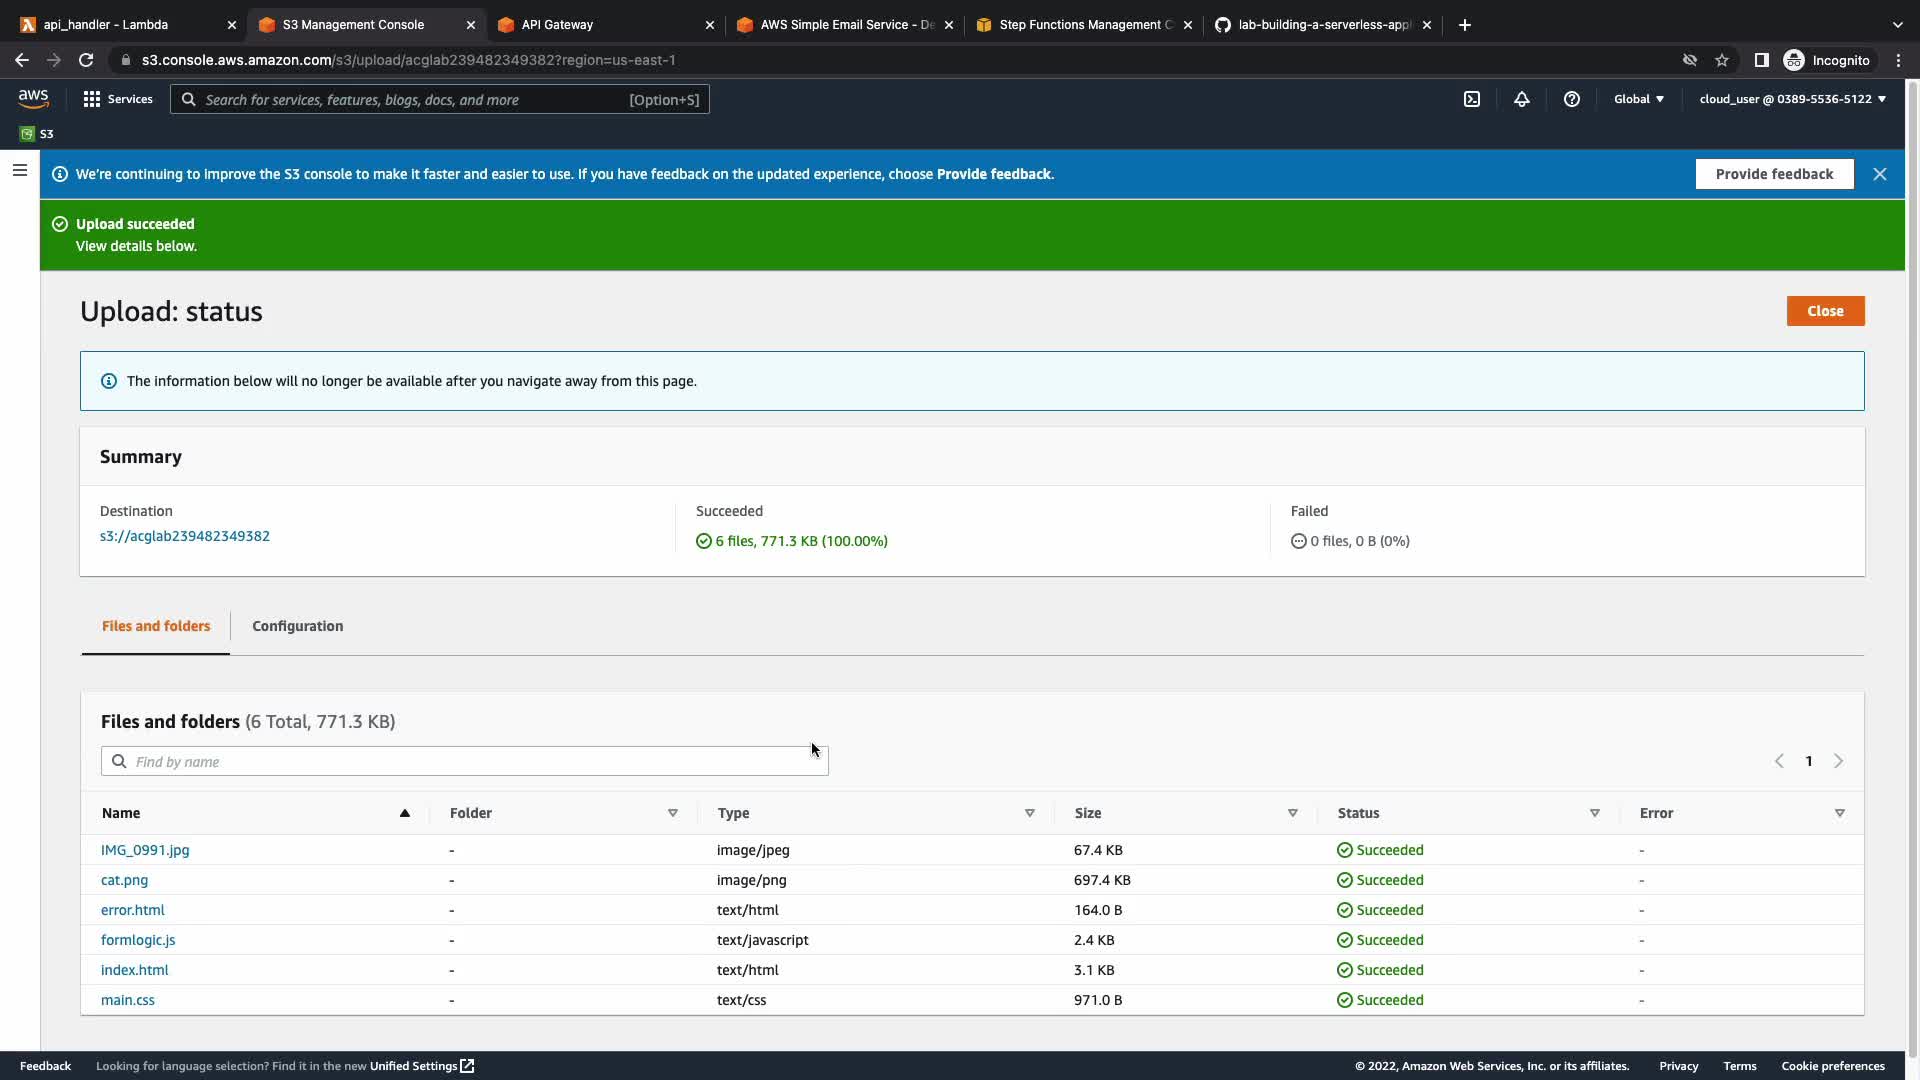Open the Services grid menu
Image resolution: width=1920 pixels, height=1080 pixels.
pyautogui.click(x=118, y=99)
